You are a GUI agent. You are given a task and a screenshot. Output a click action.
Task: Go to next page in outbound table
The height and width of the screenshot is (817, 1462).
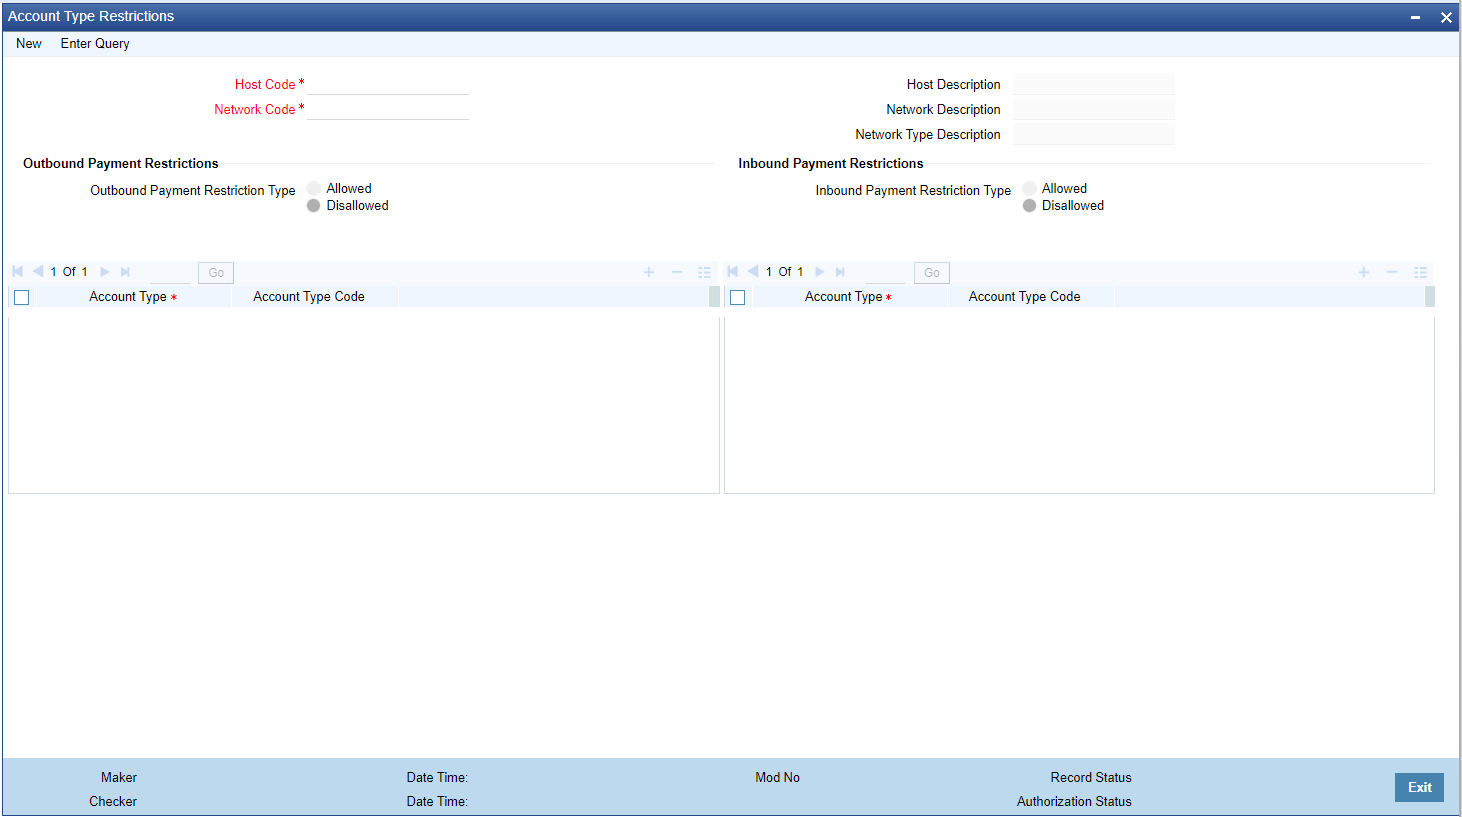105,272
